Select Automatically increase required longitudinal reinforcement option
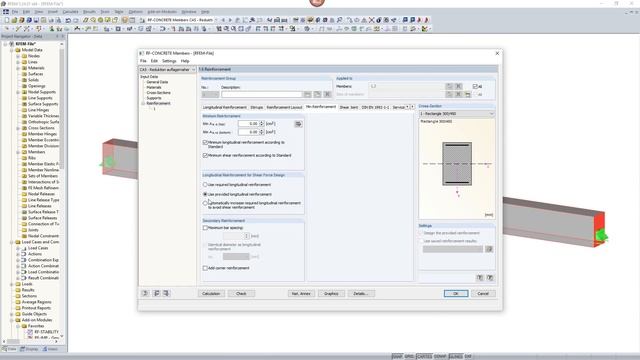Viewport: 640px width, 360px height. (205, 203)
